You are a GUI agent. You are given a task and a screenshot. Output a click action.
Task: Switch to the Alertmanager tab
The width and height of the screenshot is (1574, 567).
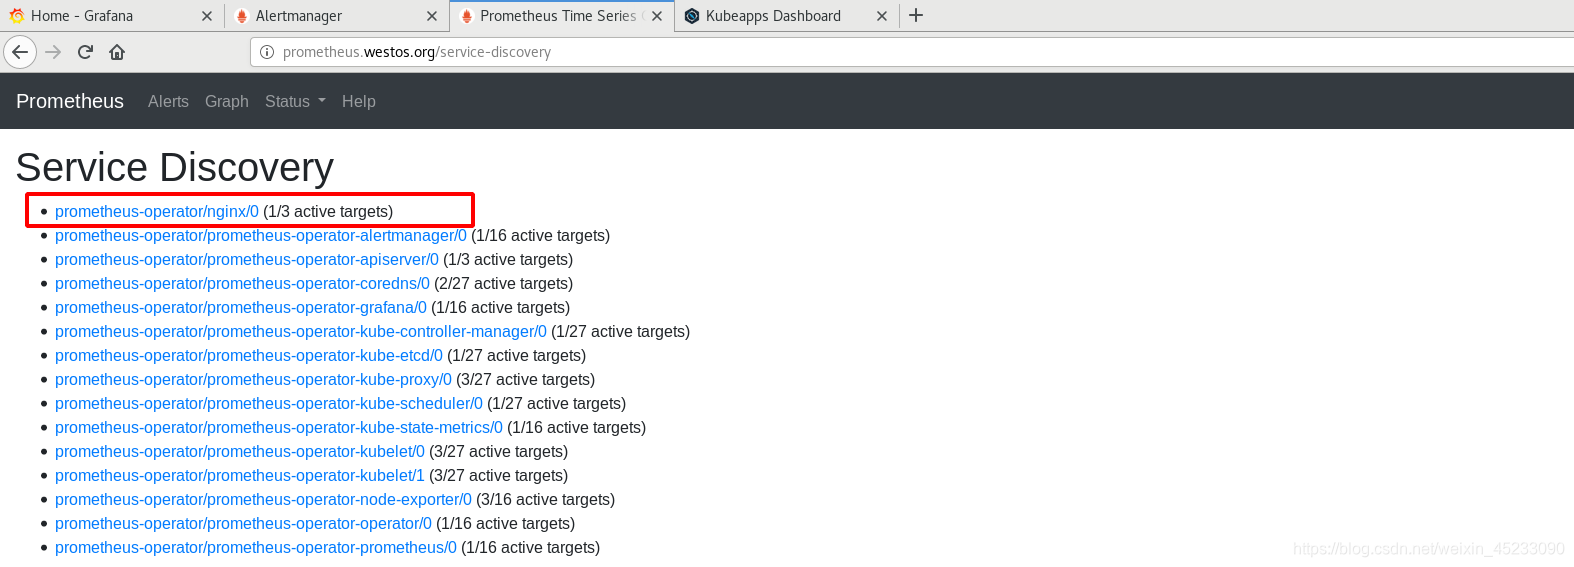click(x=337, y=16)
